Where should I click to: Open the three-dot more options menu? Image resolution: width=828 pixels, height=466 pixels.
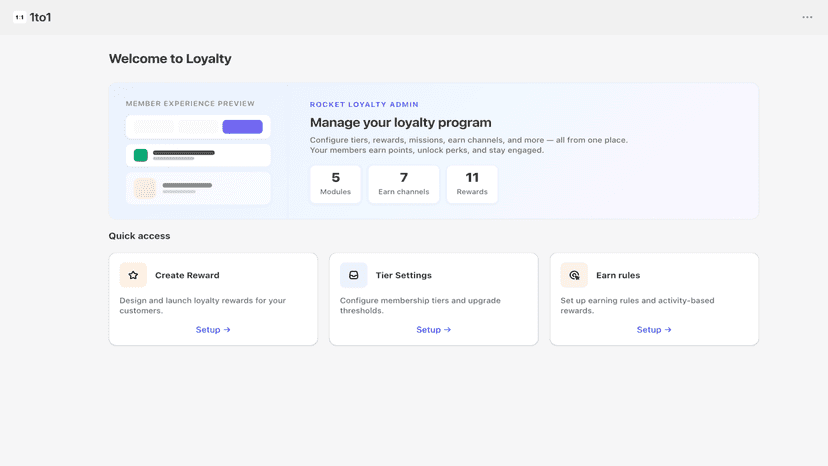[807, 17]
